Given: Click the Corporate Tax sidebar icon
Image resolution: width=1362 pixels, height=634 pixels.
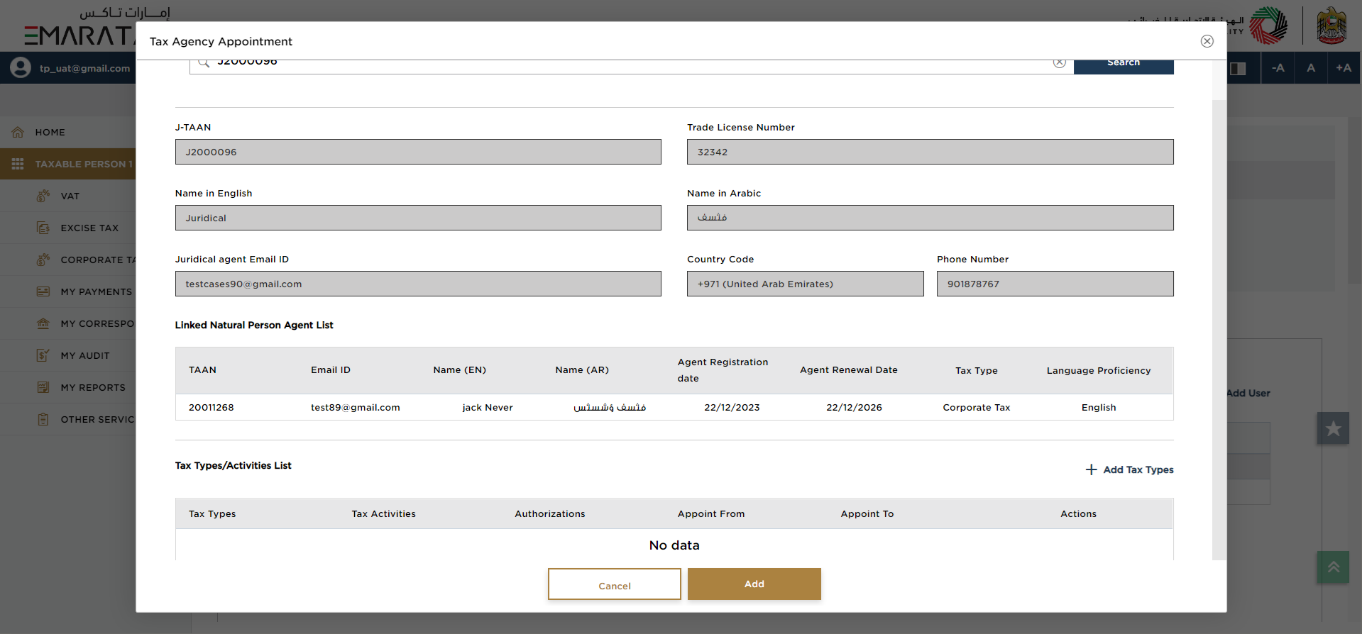Looking at the screenshot, I should (x=43, y=260).
